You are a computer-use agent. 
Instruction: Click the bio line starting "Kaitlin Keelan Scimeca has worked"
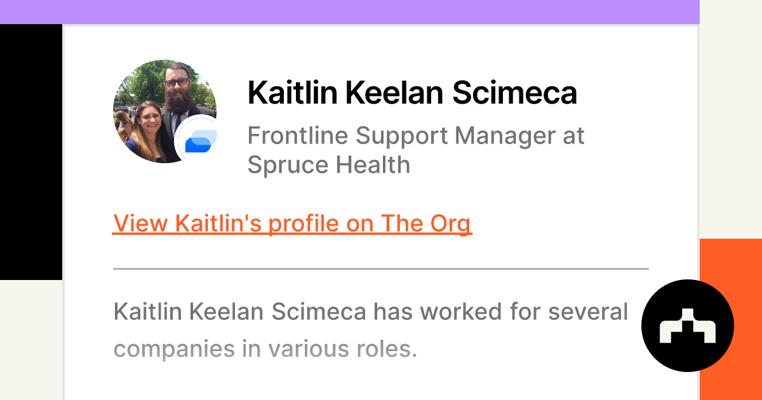[370, 311]
